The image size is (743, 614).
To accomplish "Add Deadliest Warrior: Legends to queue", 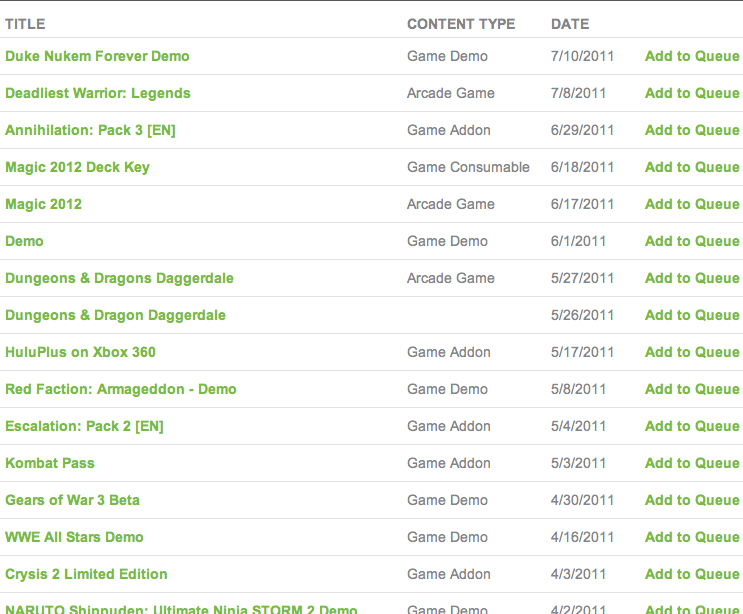I will 692,93.
